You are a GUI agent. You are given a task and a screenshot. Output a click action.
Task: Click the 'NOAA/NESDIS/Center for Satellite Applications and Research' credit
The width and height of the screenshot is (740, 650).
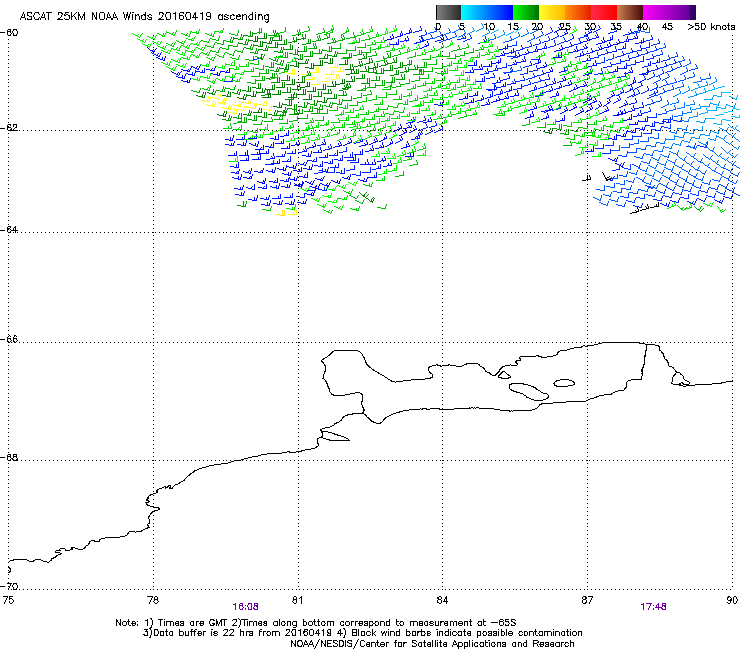click(432, 644)
